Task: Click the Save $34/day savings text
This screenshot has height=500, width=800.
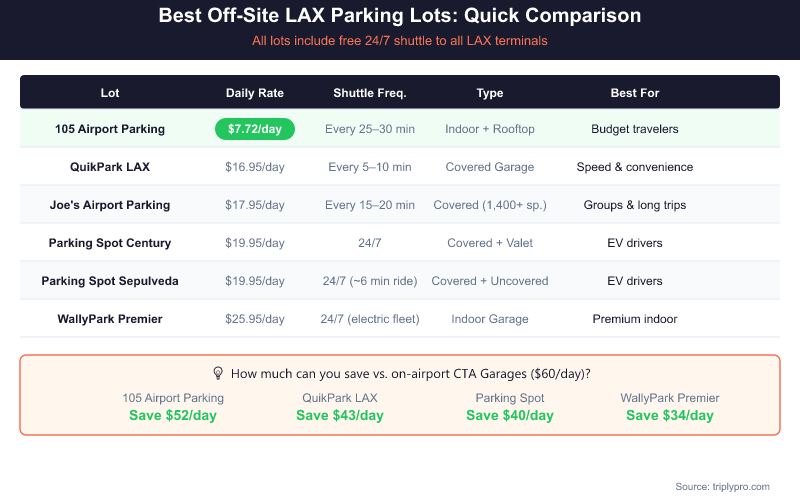Action: [x=670, y=415]
